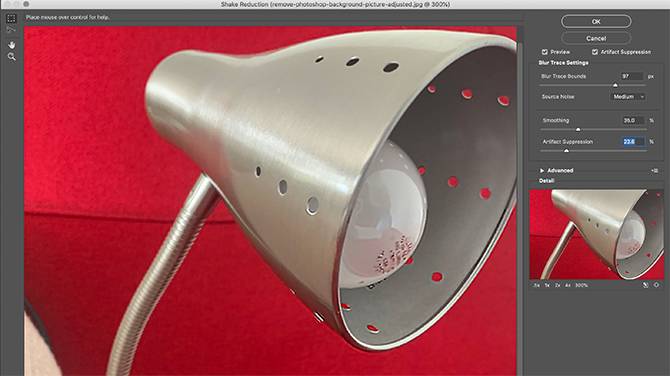The width and height of the screenshot is (670, 376).
Task: Click the 'Source Noise' label
Action: coord(558,97)
